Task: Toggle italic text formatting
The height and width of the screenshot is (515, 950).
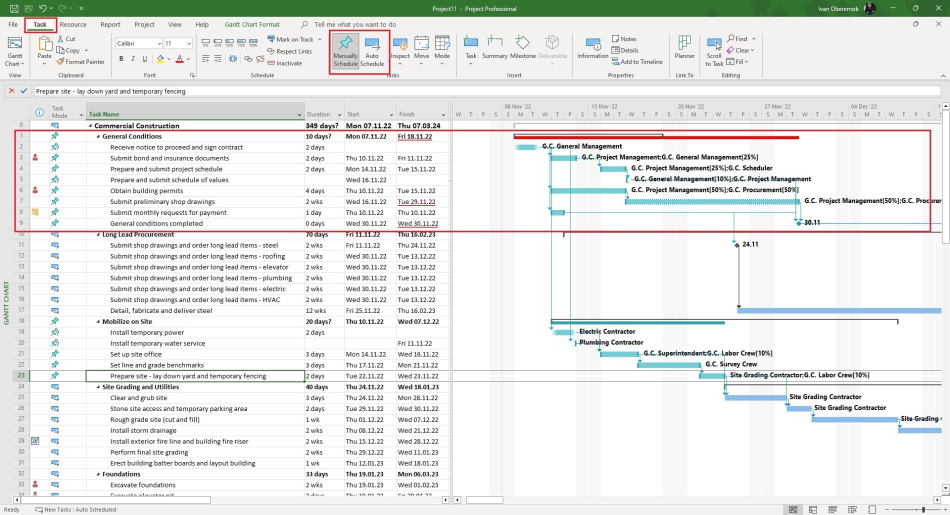Action: [x=132, y=59]
